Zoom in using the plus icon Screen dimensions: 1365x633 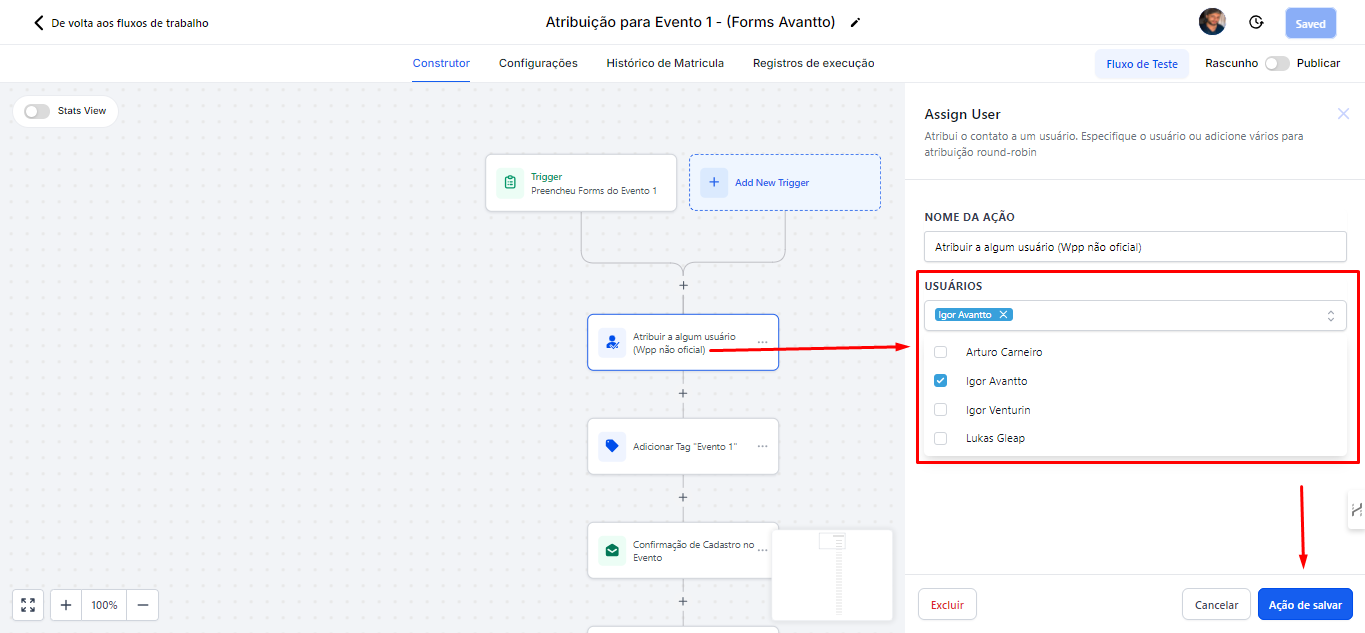coord(66,605)
